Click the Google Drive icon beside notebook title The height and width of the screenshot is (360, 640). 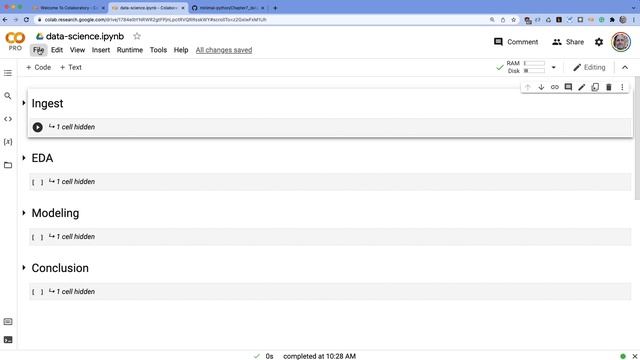coord(40,36)
